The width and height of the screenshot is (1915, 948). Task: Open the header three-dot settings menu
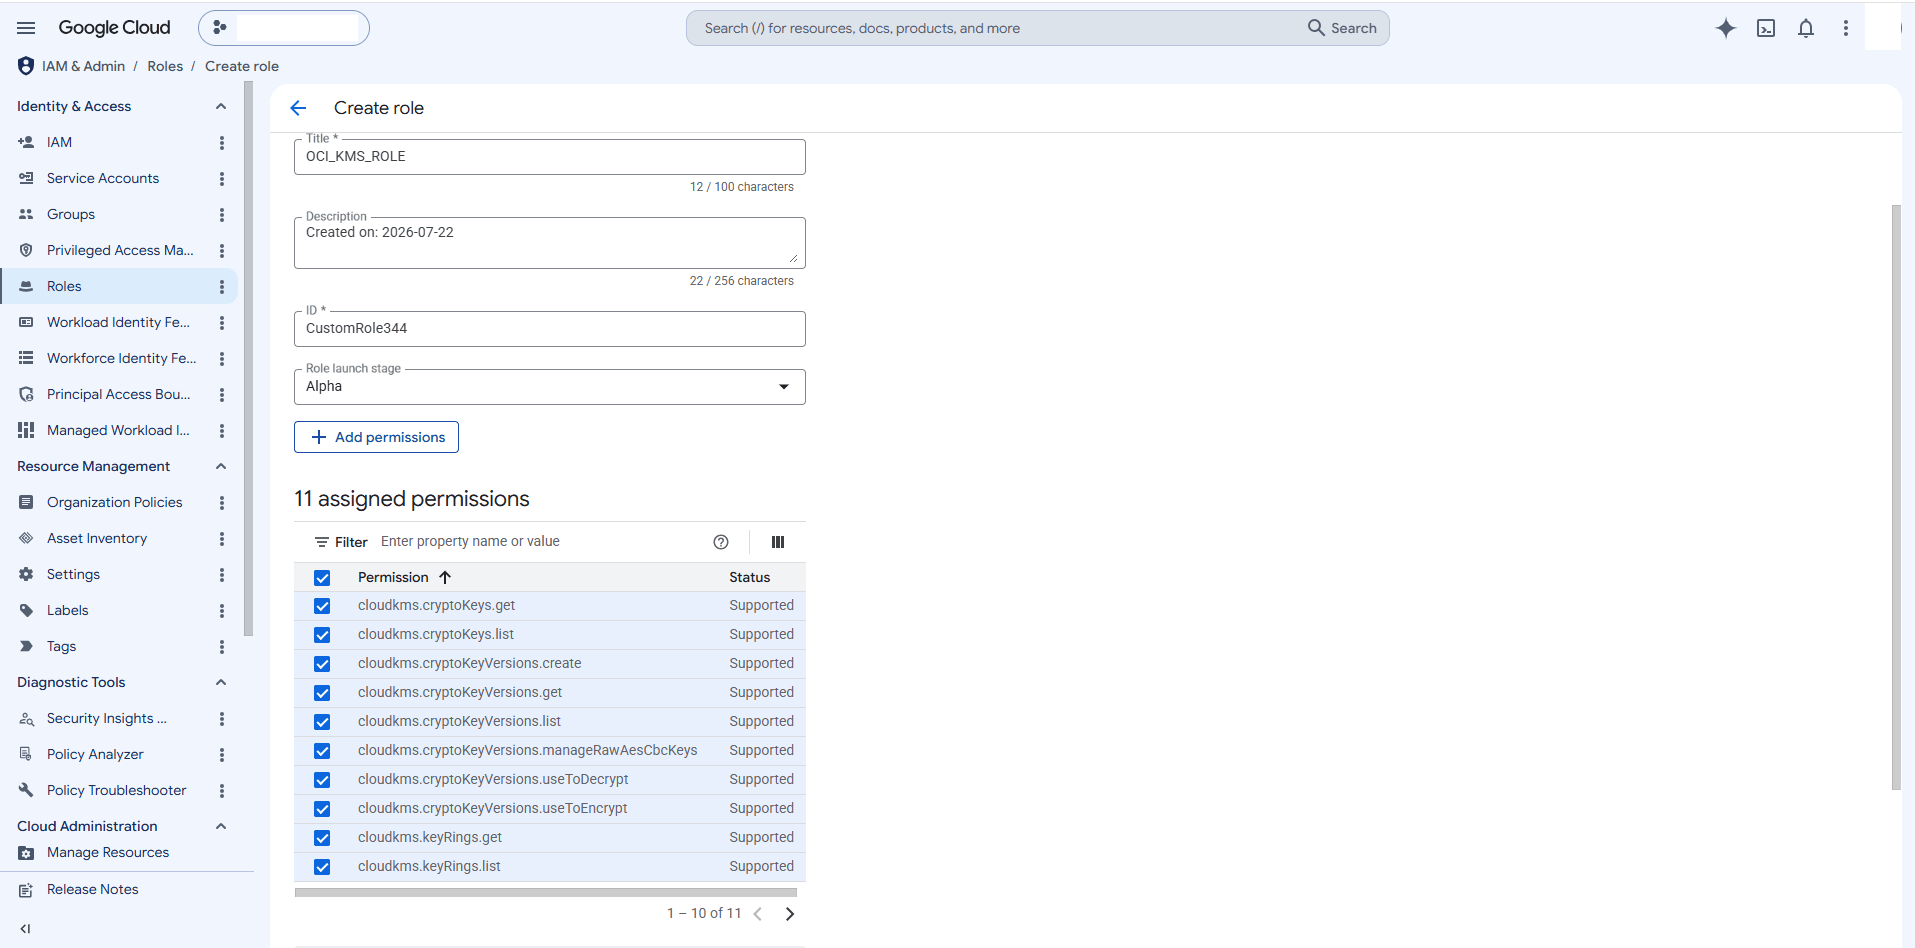1846,28
